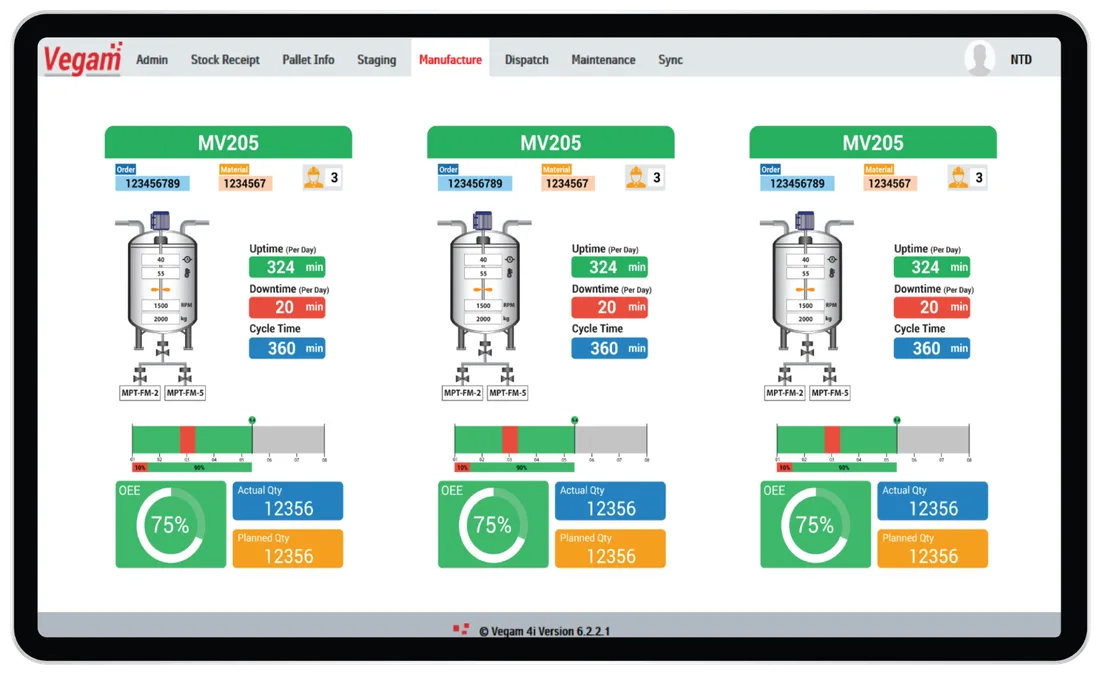The width and height of the screenshot is (1100, 674).
Task: Click the OEE 75% gauge in right card
Action: coord(815,525)
